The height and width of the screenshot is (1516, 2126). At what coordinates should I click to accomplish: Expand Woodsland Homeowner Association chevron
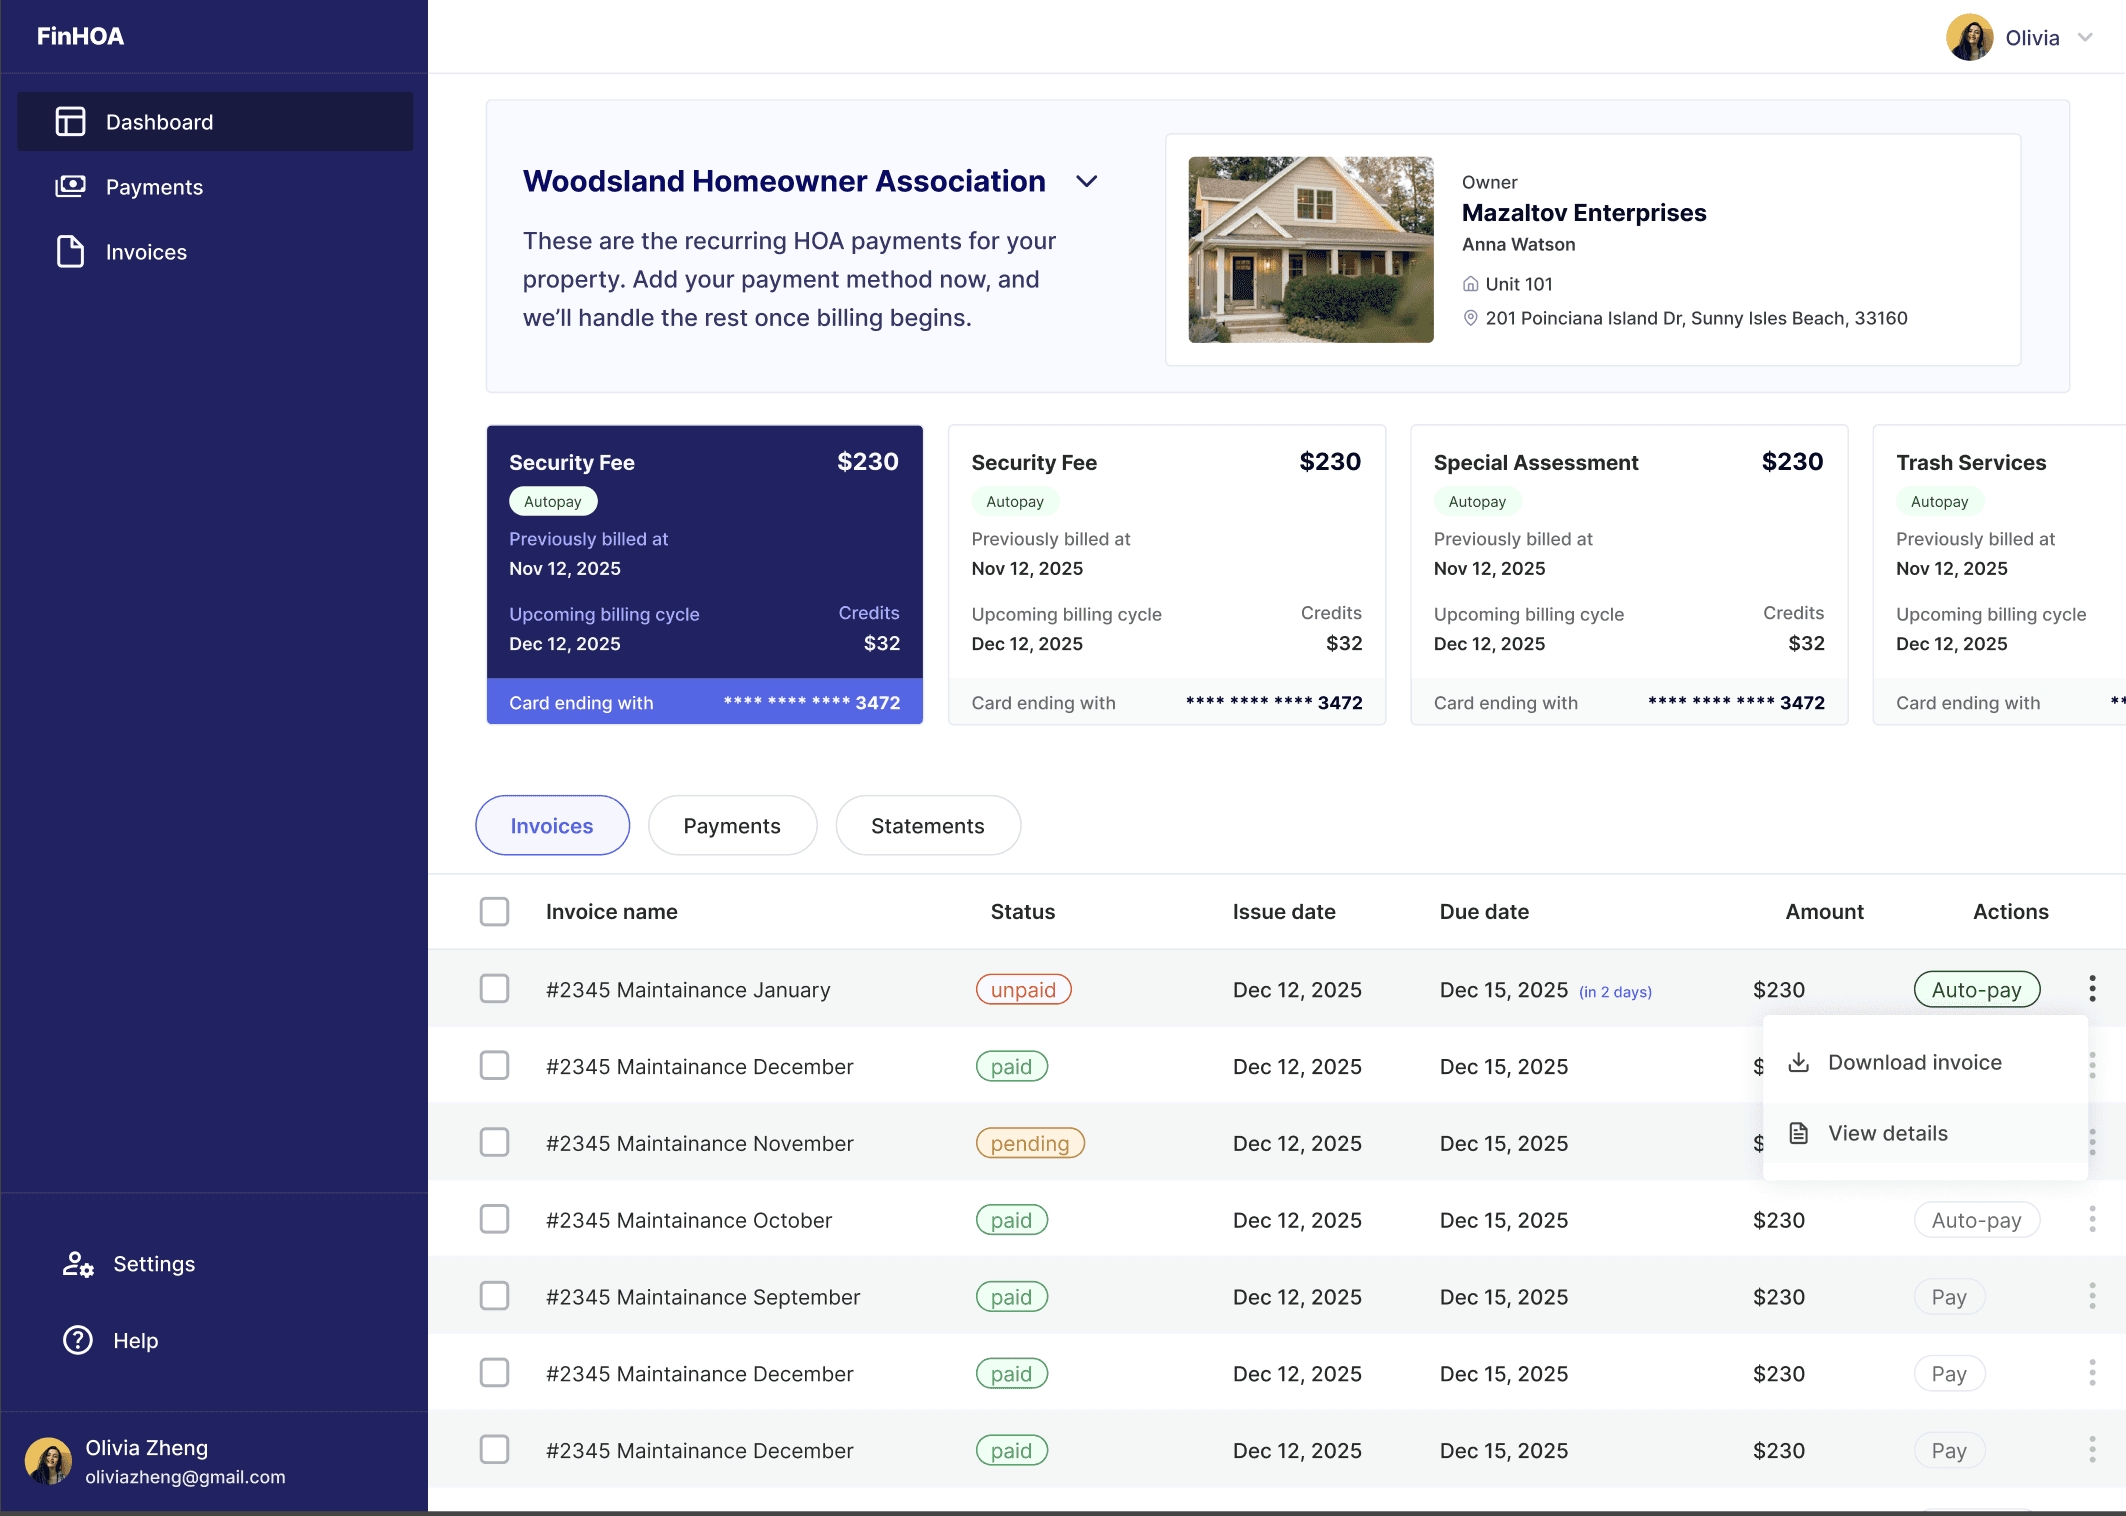[x=1086, y=182]
